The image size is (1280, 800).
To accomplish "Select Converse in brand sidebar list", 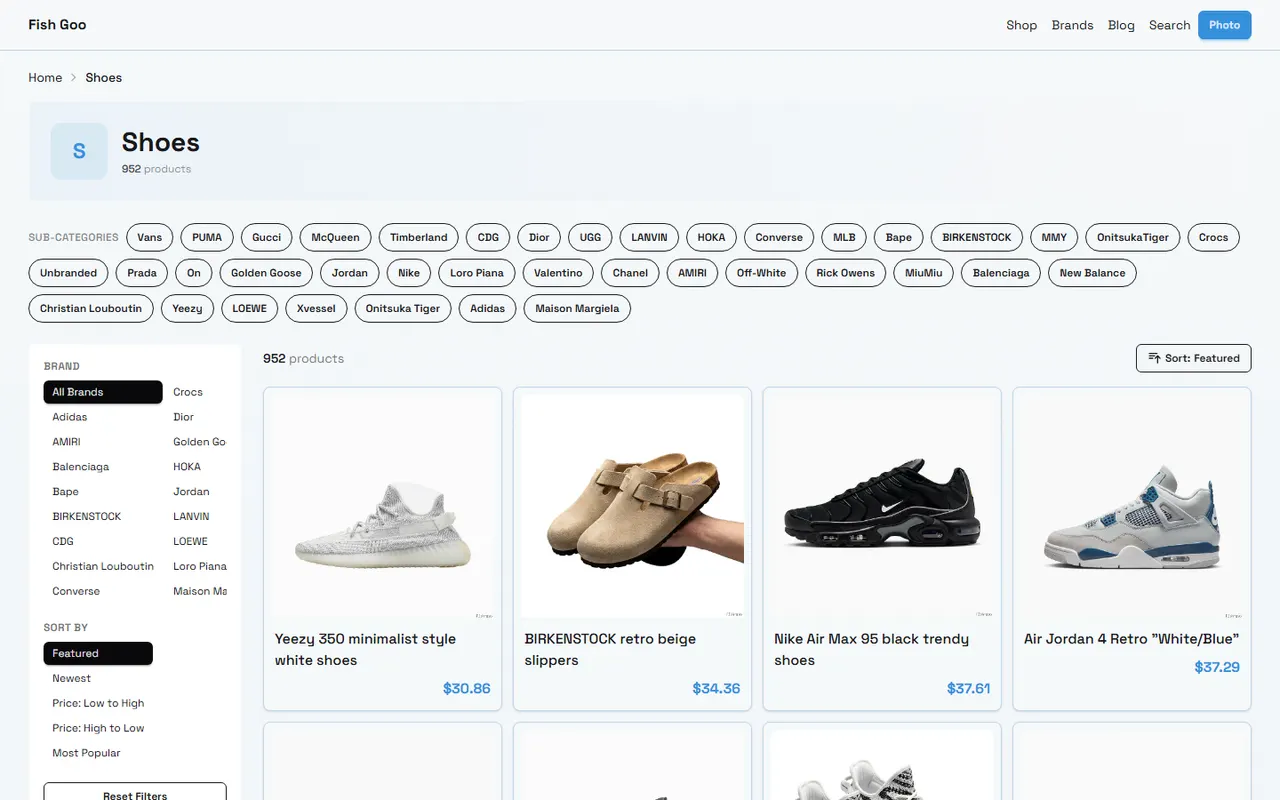I will (103, 591).
